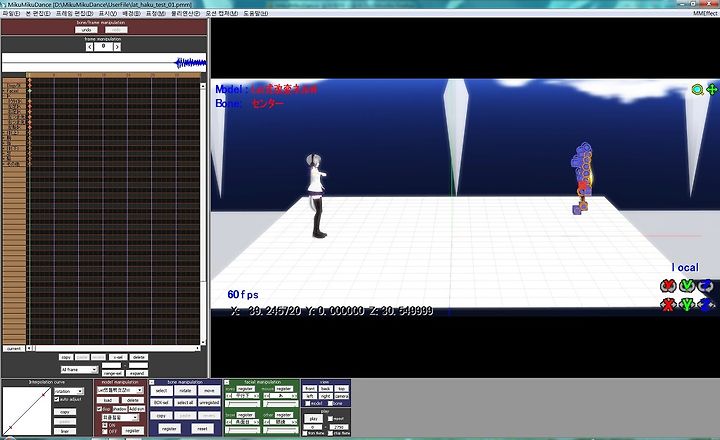Click the range-sel button
720x440 pixels.
click(x=112, y=373)
